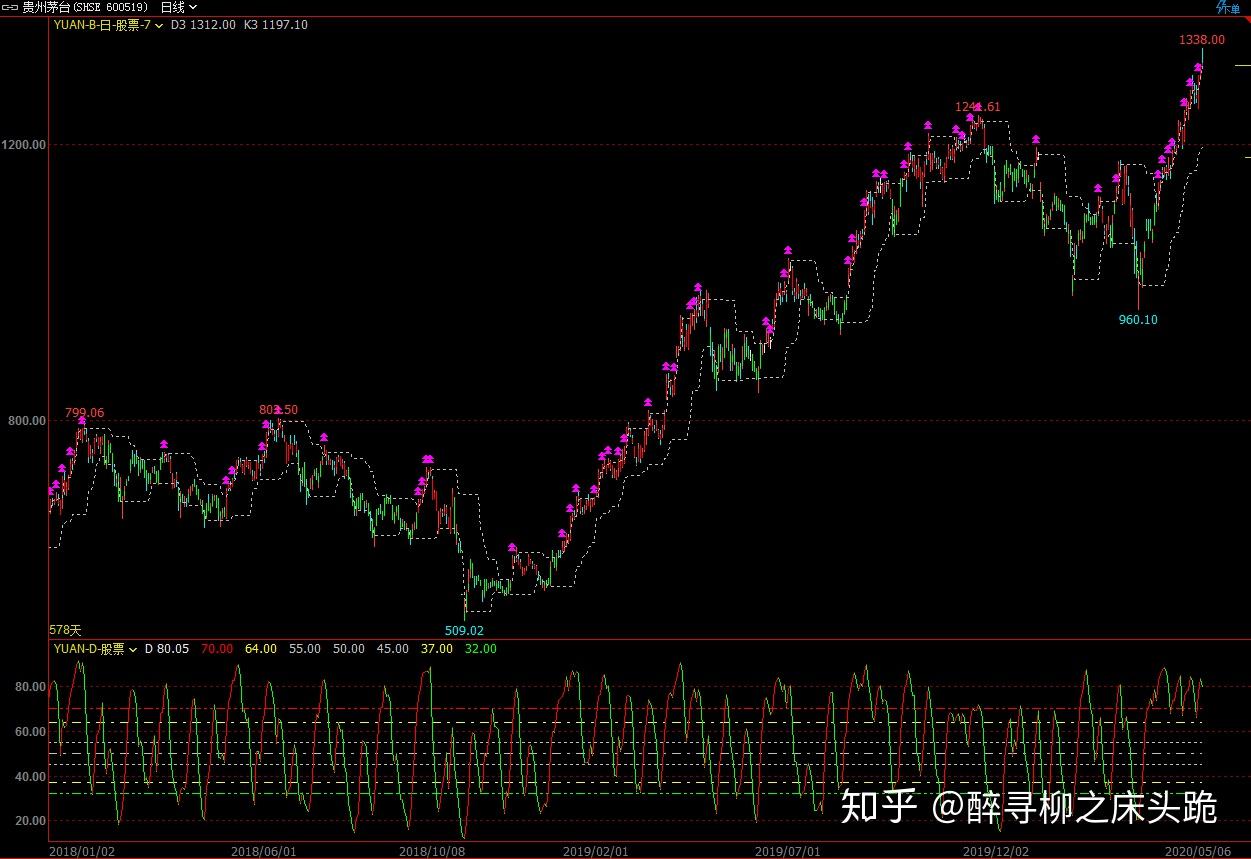The width and height of the screenshot is (1251, 859).
Task: Click the 509.02 low price label
Action: (x=464, y=631)
